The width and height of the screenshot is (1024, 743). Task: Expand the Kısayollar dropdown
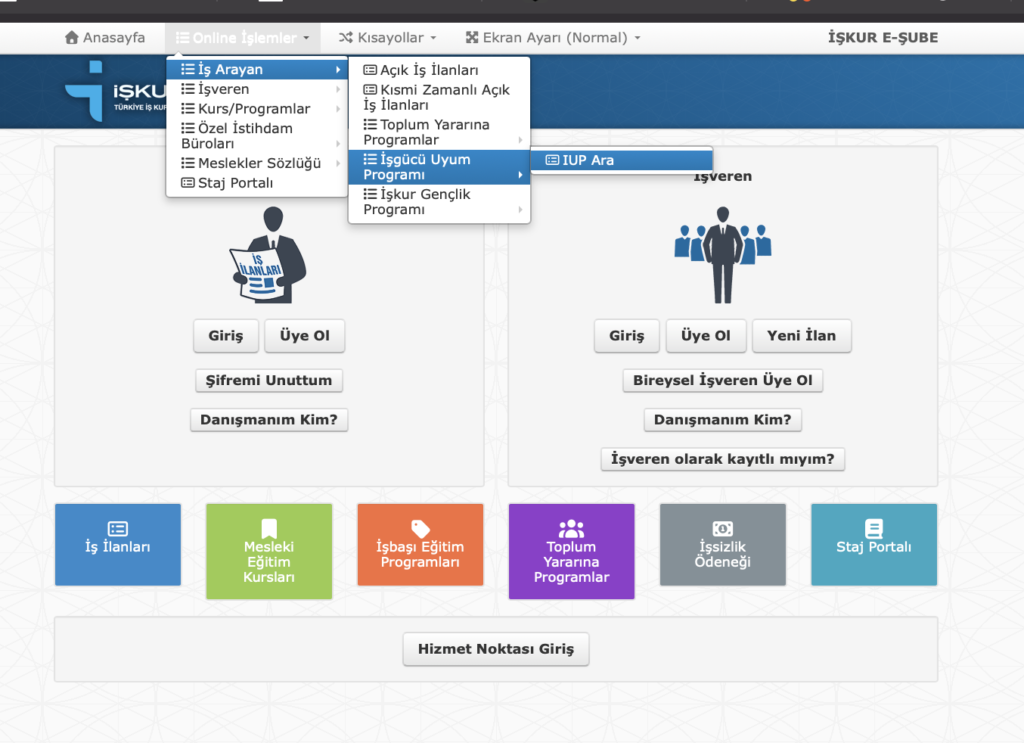pyautogui.click(x=387, y=38)
